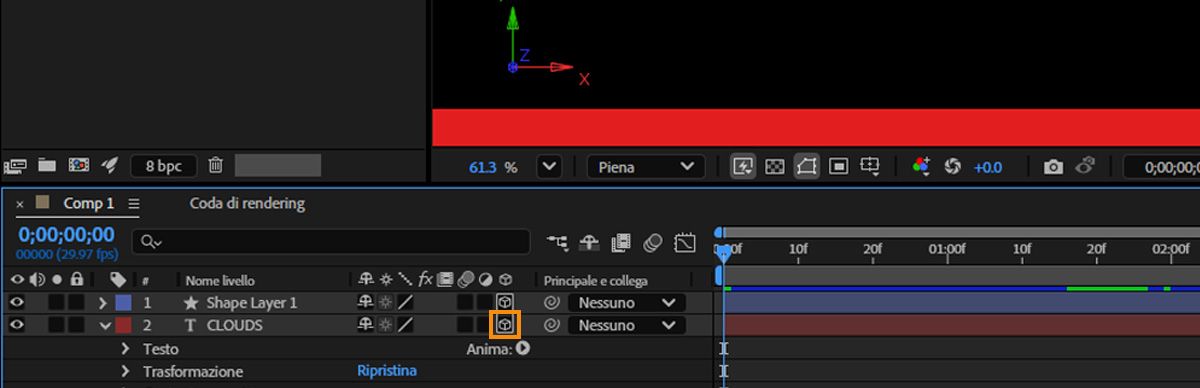The width and height of the screenshot is (1200, 388).
Task: Enable Frame Blending for the composition
Action: tap(621, 242)
